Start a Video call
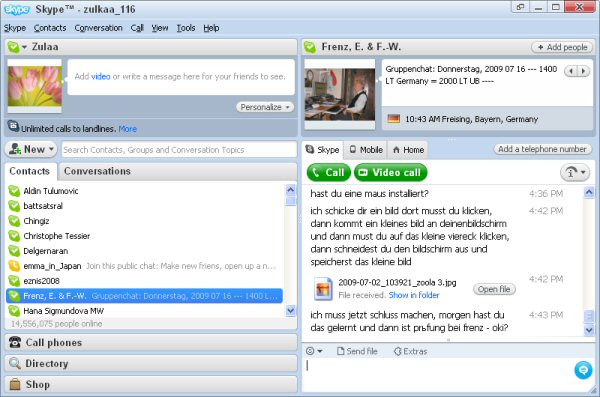Screen dimensions: 600x397 391,173
